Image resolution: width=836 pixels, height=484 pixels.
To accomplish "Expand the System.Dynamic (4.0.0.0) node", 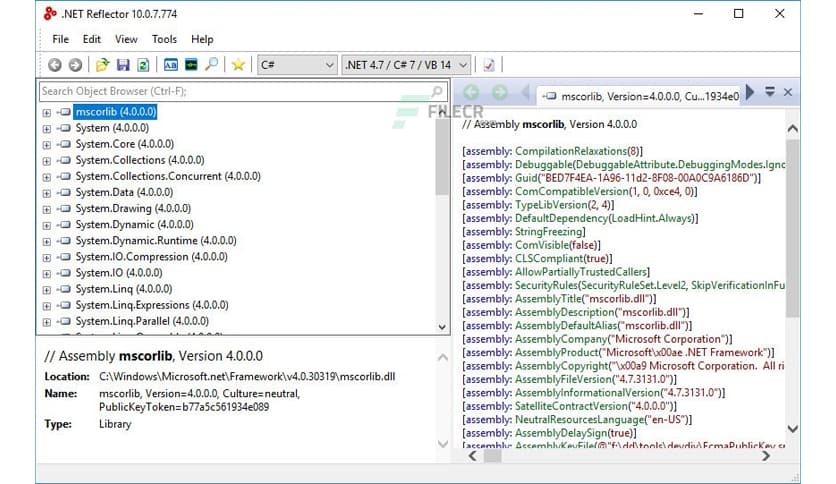I will pos(47,225).
